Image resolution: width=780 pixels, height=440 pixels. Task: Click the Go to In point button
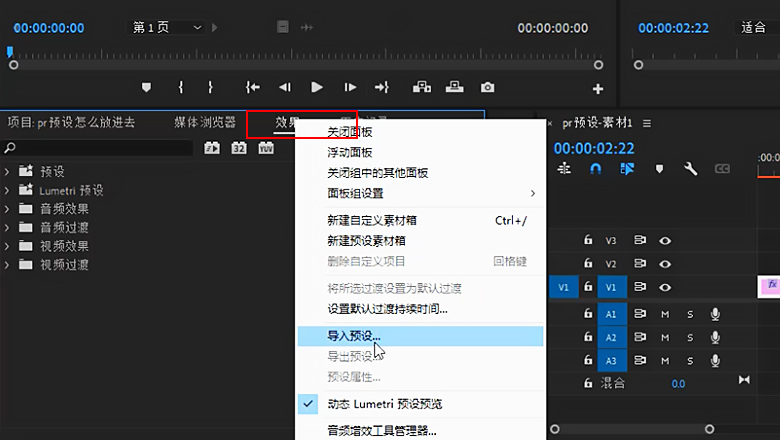pyautogui.click(x=253, y=88)
